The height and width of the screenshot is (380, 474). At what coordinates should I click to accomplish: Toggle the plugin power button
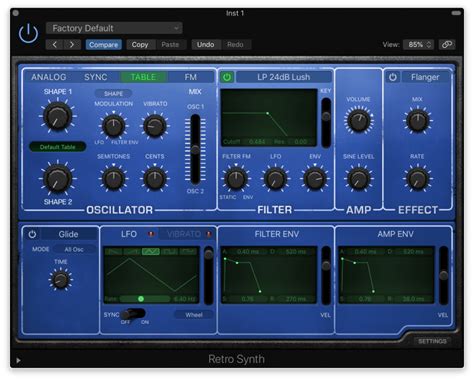[28, 33]
